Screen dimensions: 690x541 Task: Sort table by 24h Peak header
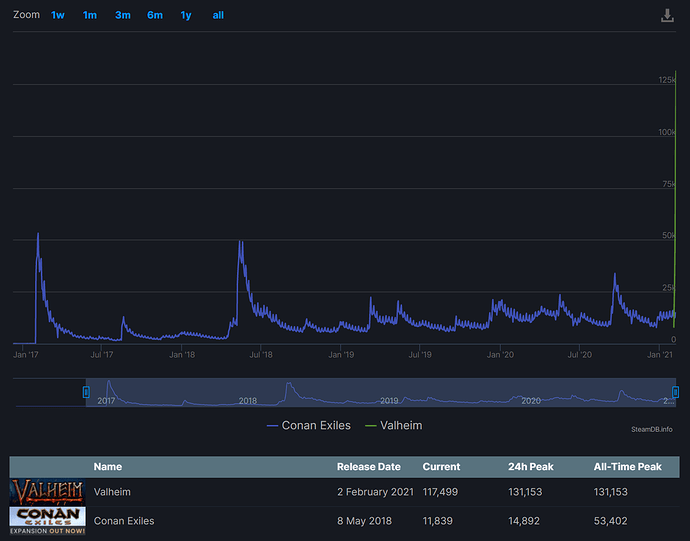[531, 467]
